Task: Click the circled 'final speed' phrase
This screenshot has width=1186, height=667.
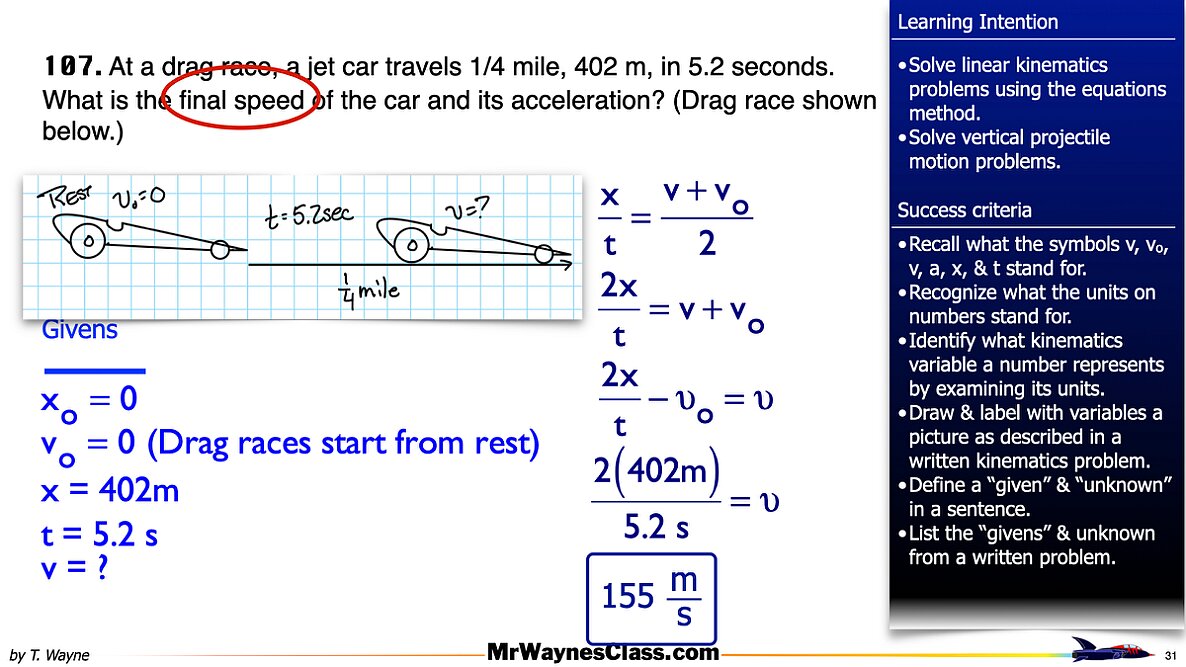Action: click(x=241, y=100)
